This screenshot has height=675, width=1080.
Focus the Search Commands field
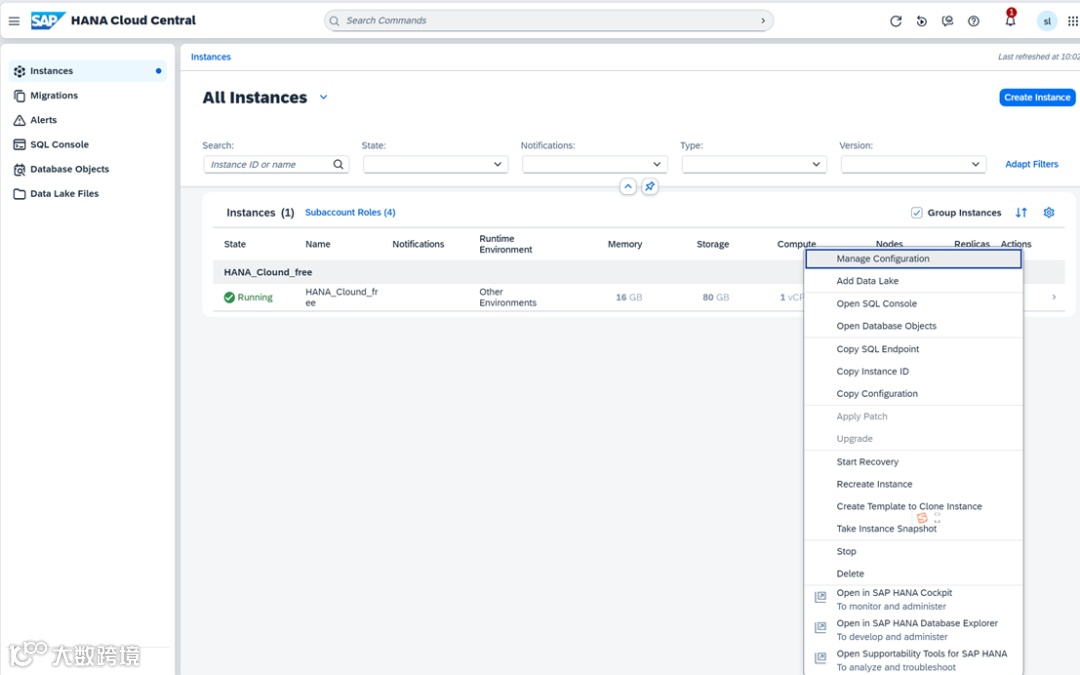point(548,21)
